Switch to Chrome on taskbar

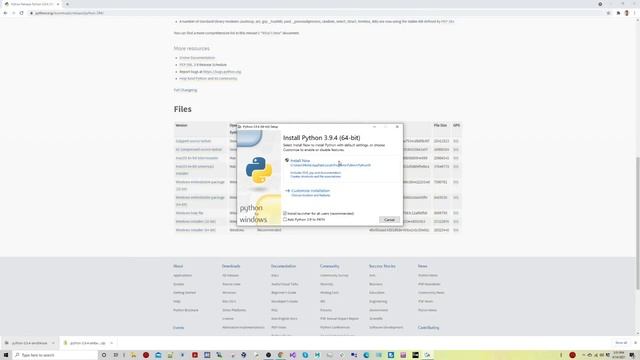click(280, 355)
